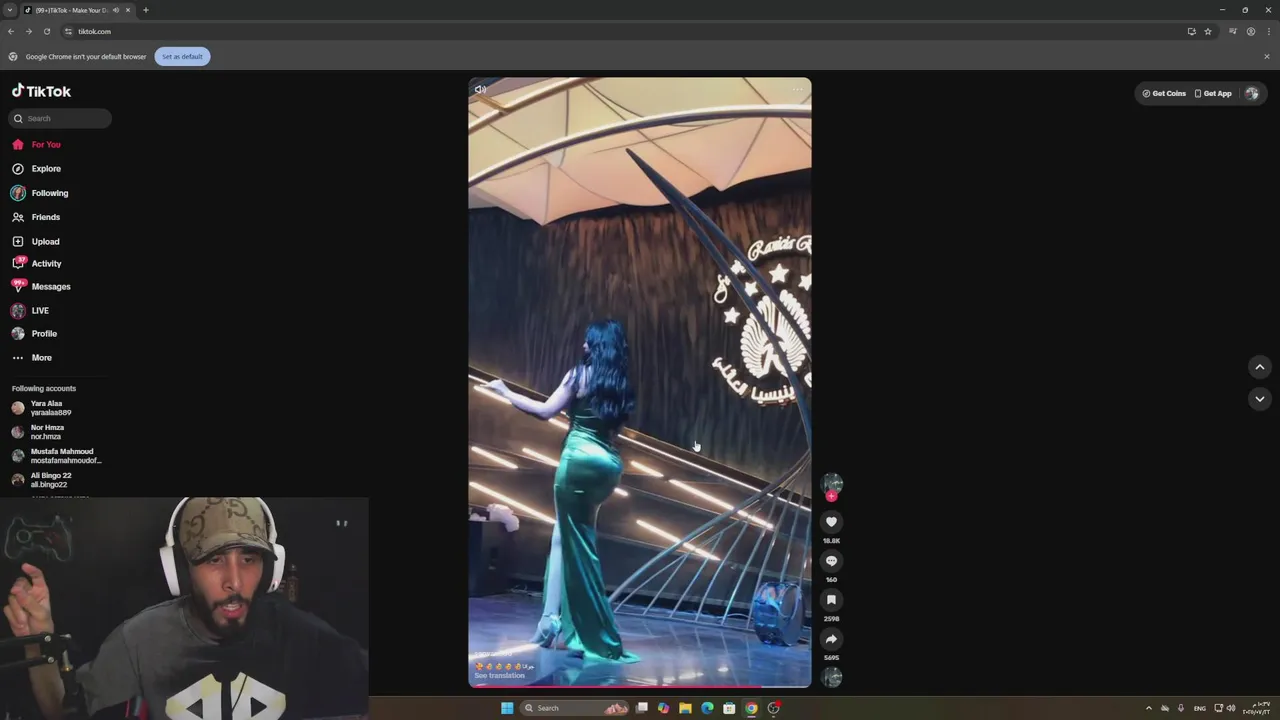Image resolution: width=1280 pixels, height=720 pixels.
Task: Open the Activity notifications
Action: pyautogui.click(x=37, y=264)
